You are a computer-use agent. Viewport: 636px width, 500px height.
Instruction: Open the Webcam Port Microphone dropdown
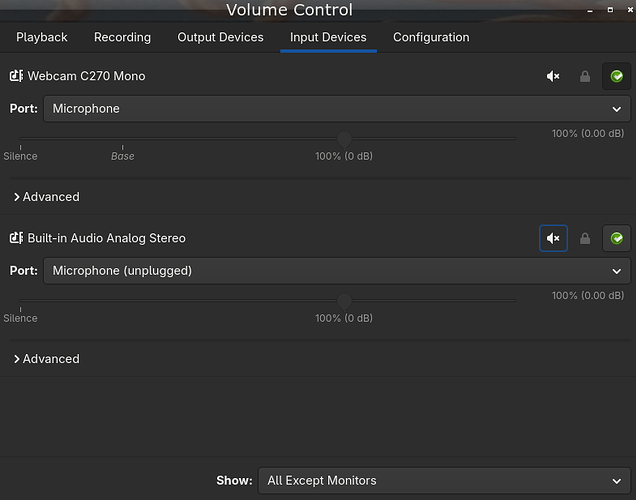(336, 108)
